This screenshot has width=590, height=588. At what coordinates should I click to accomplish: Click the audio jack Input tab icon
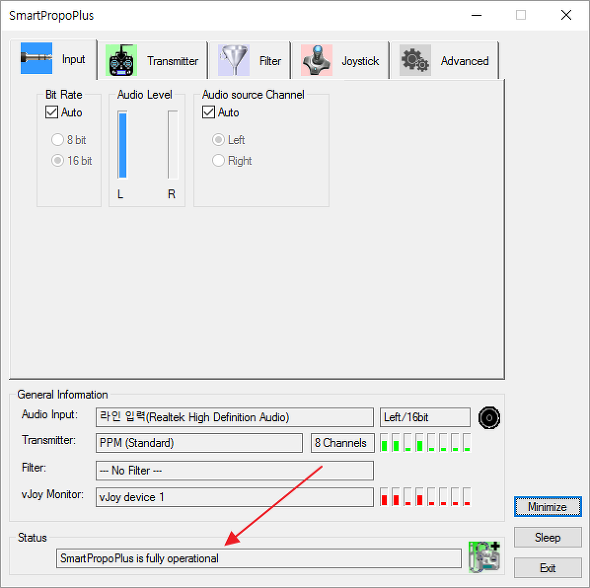coord(36,58)
